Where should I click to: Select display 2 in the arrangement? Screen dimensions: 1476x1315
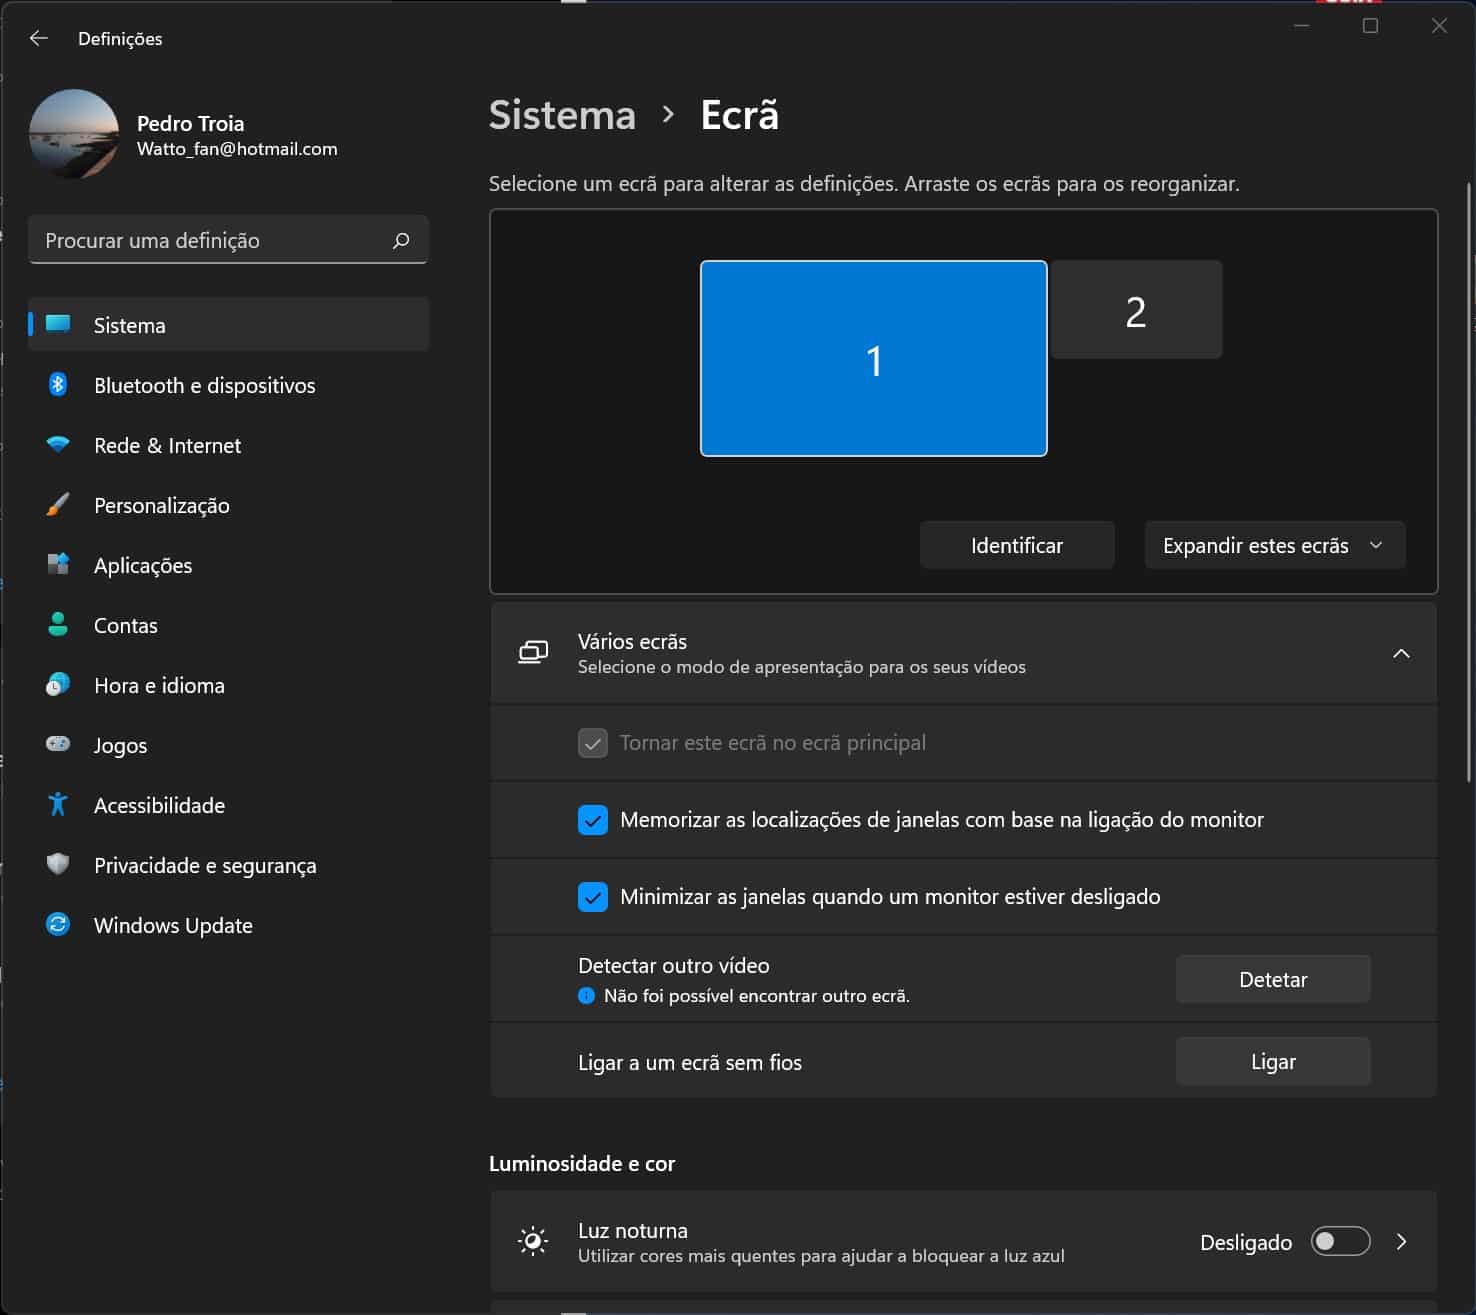1136,310
